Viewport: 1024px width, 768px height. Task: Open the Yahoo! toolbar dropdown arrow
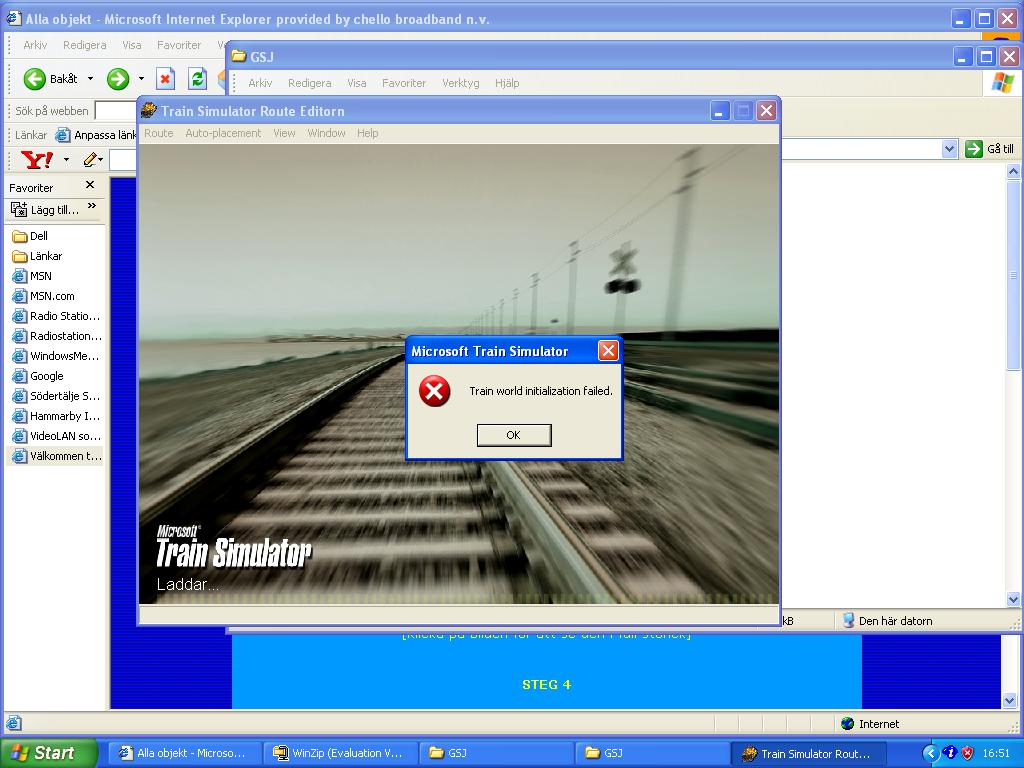[x=66, y=159]
